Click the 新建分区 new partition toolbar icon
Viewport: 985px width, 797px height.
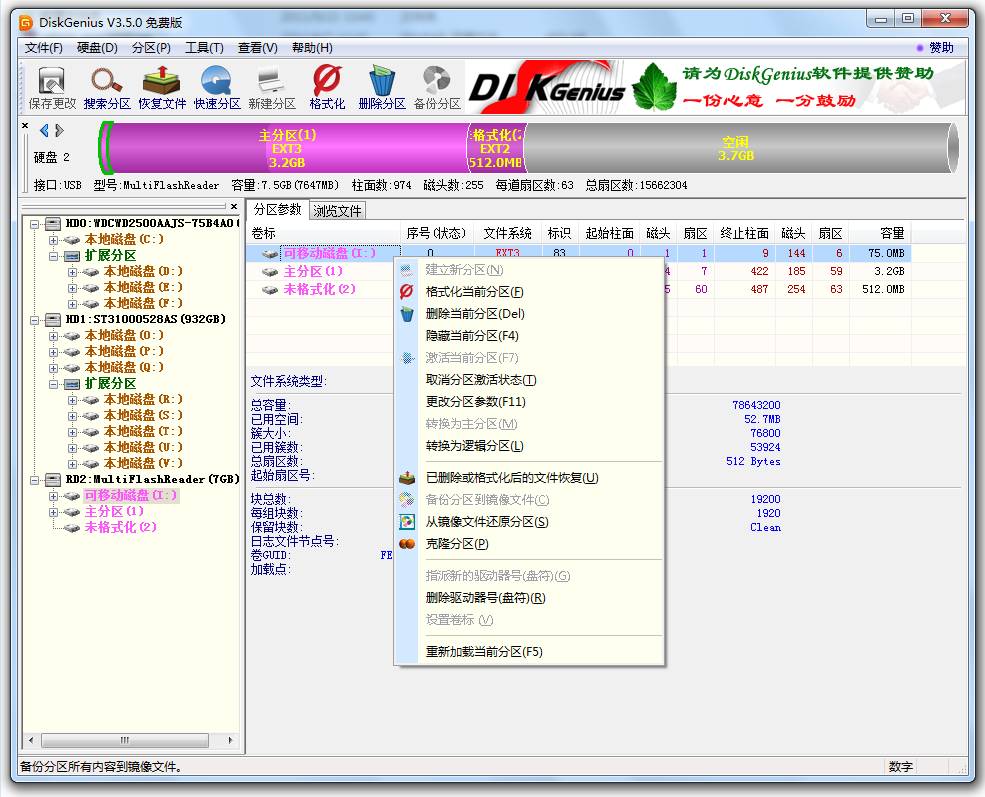271,87
